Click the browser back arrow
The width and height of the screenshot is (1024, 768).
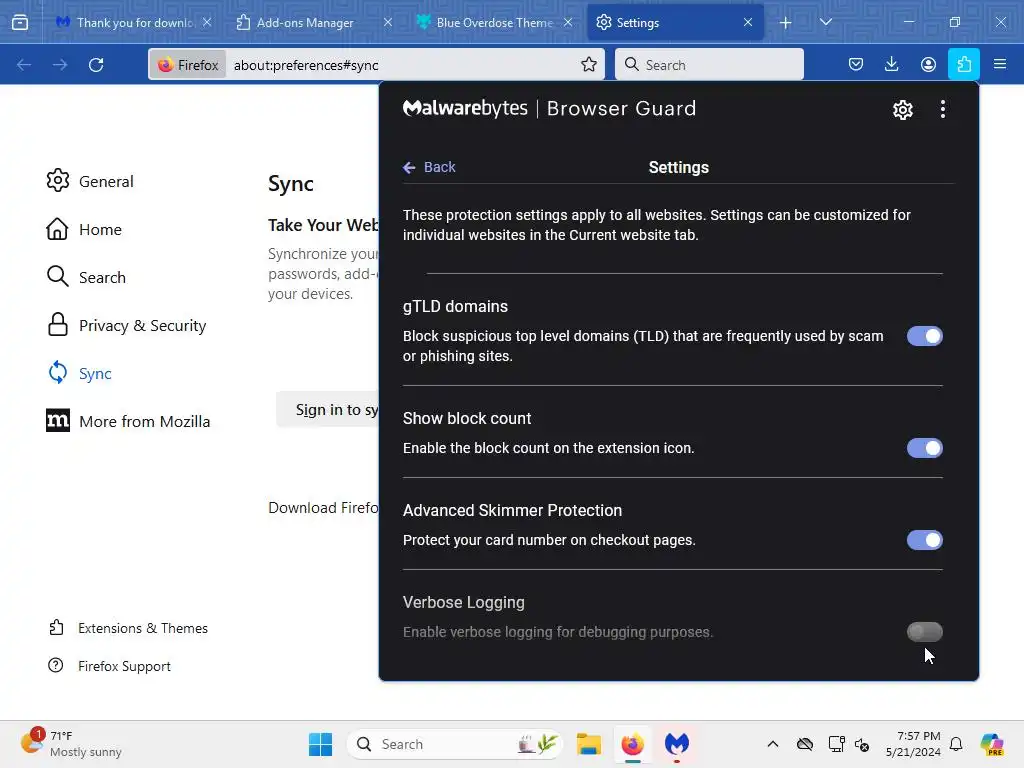(24, 64)
